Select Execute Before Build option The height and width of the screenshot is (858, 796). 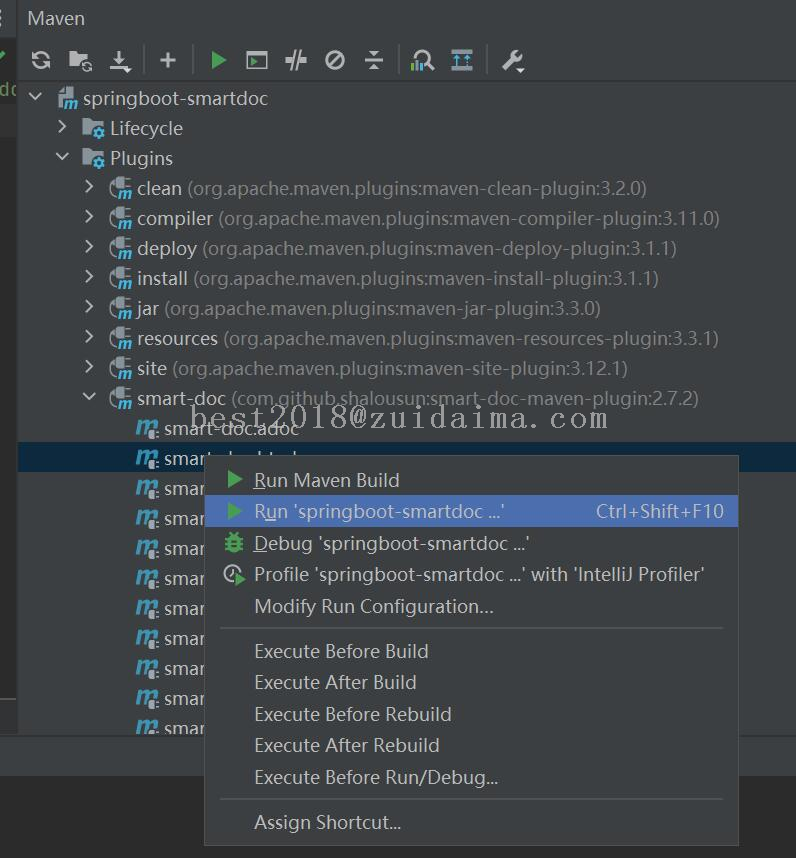471,651
